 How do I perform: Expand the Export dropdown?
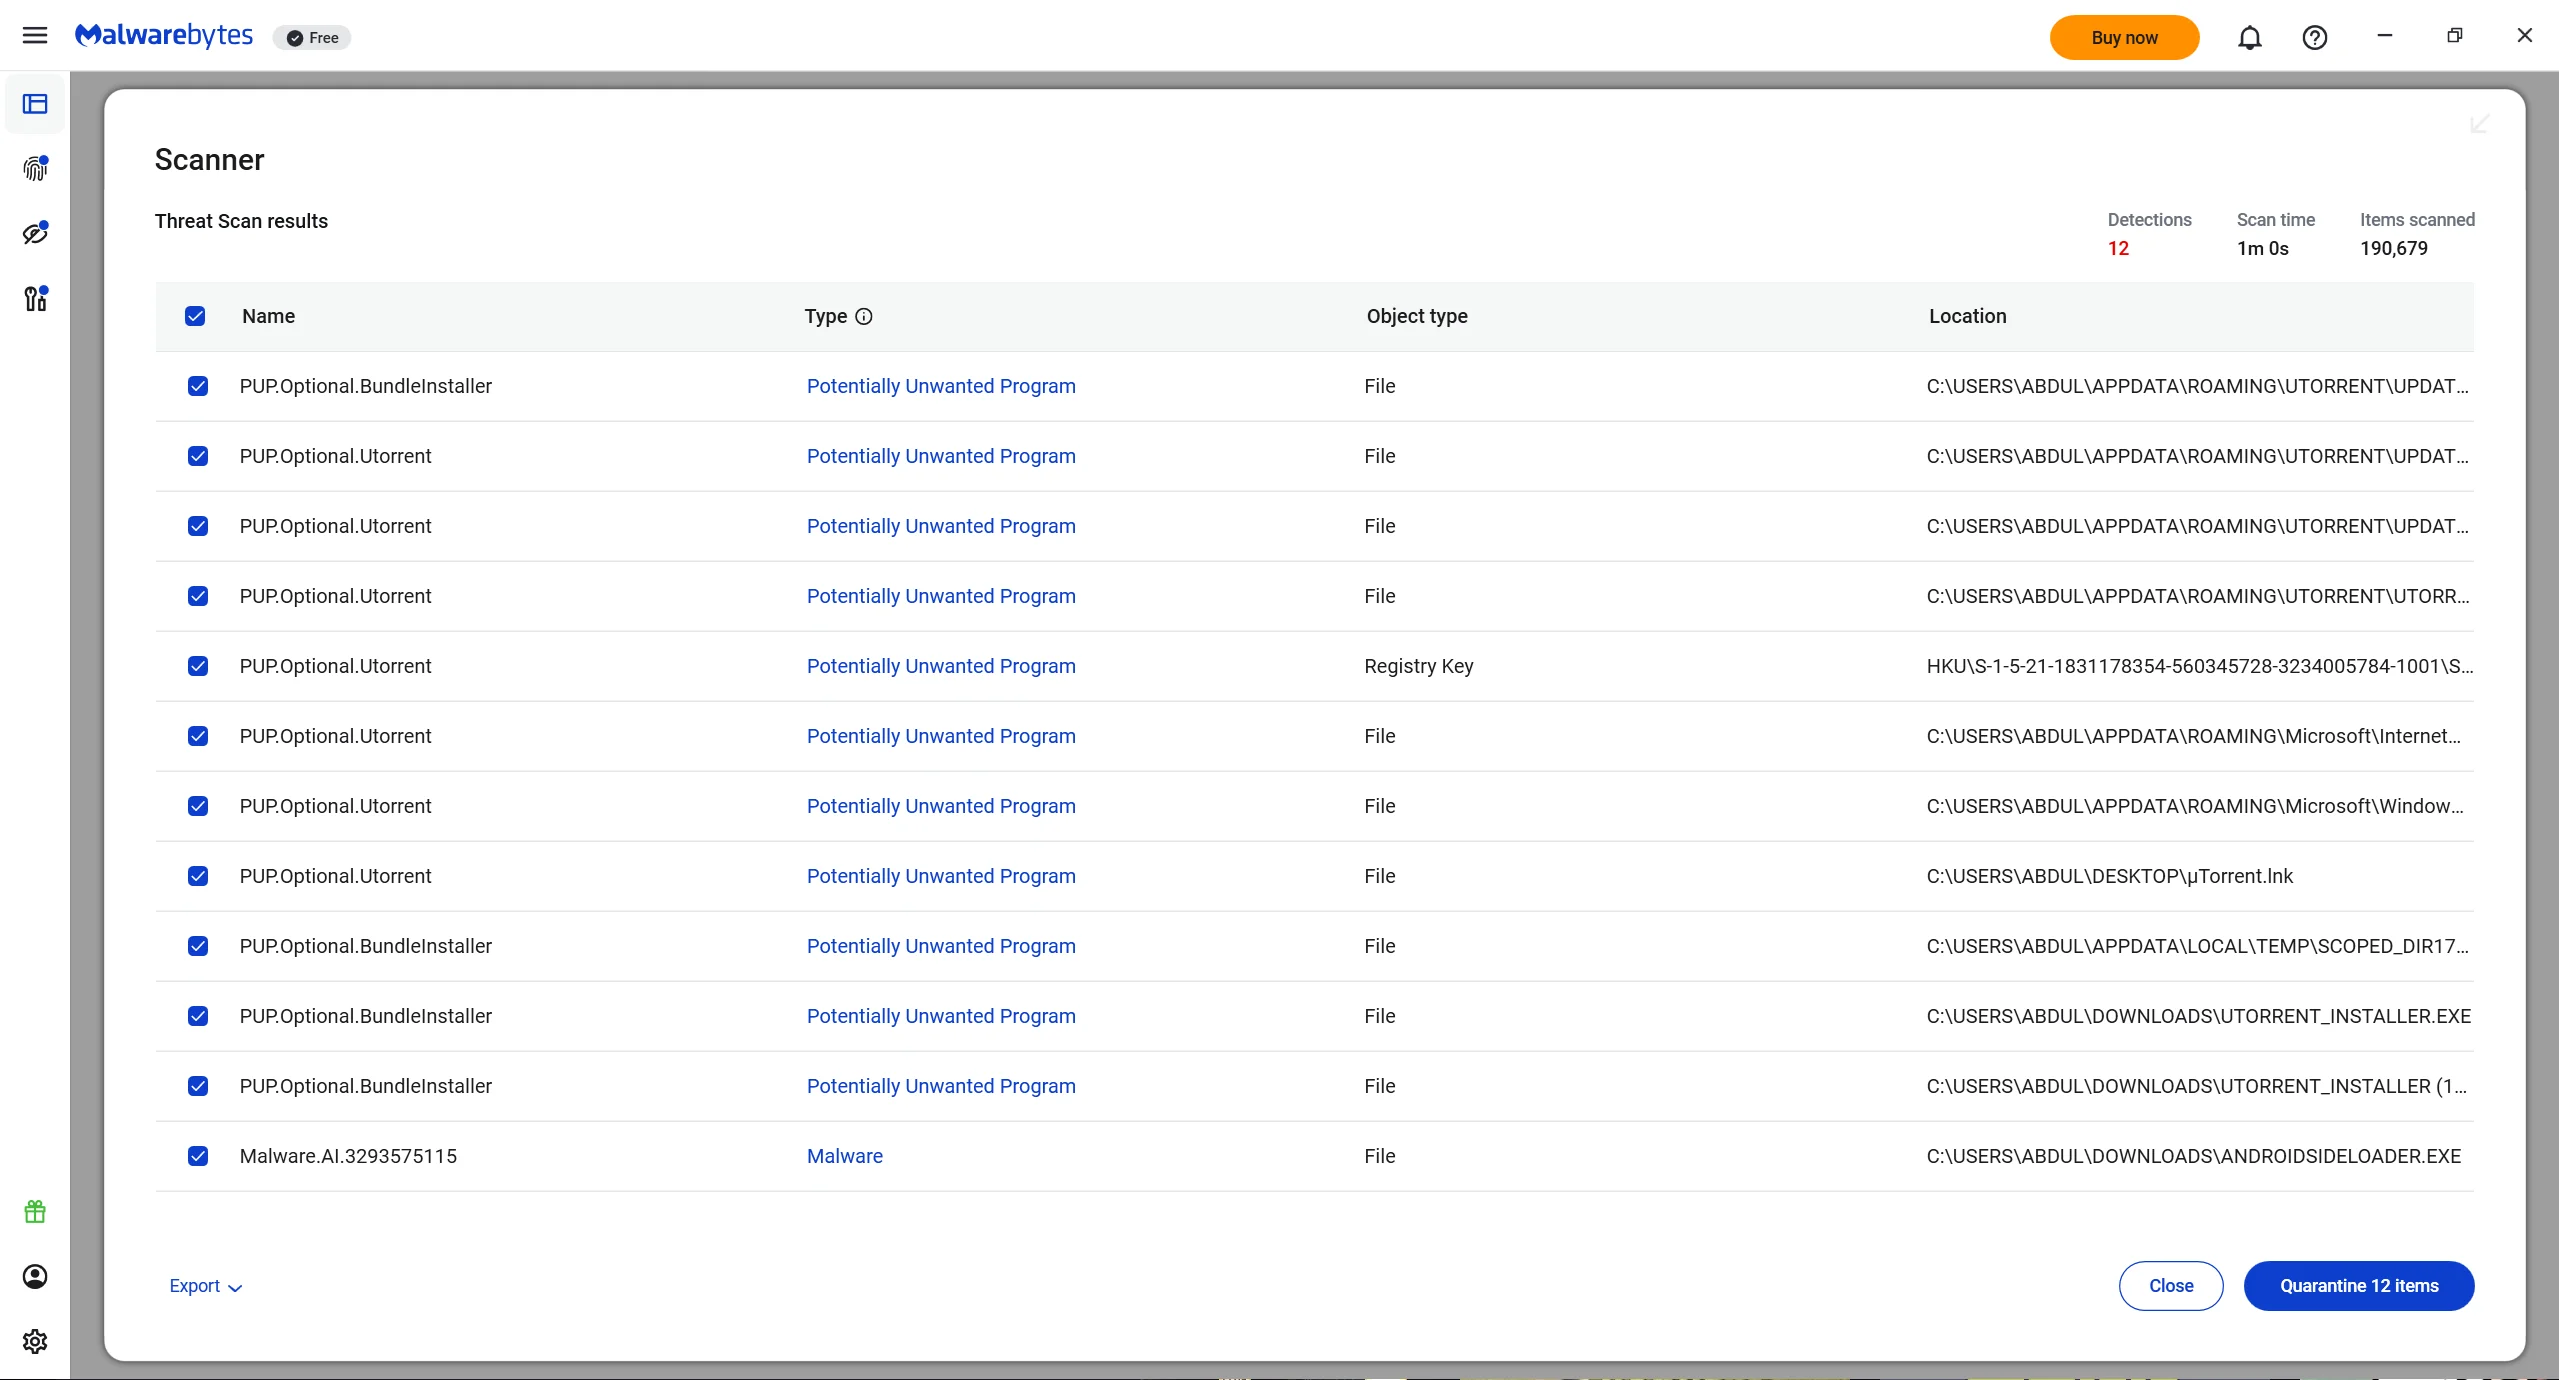pos(205,1286)
